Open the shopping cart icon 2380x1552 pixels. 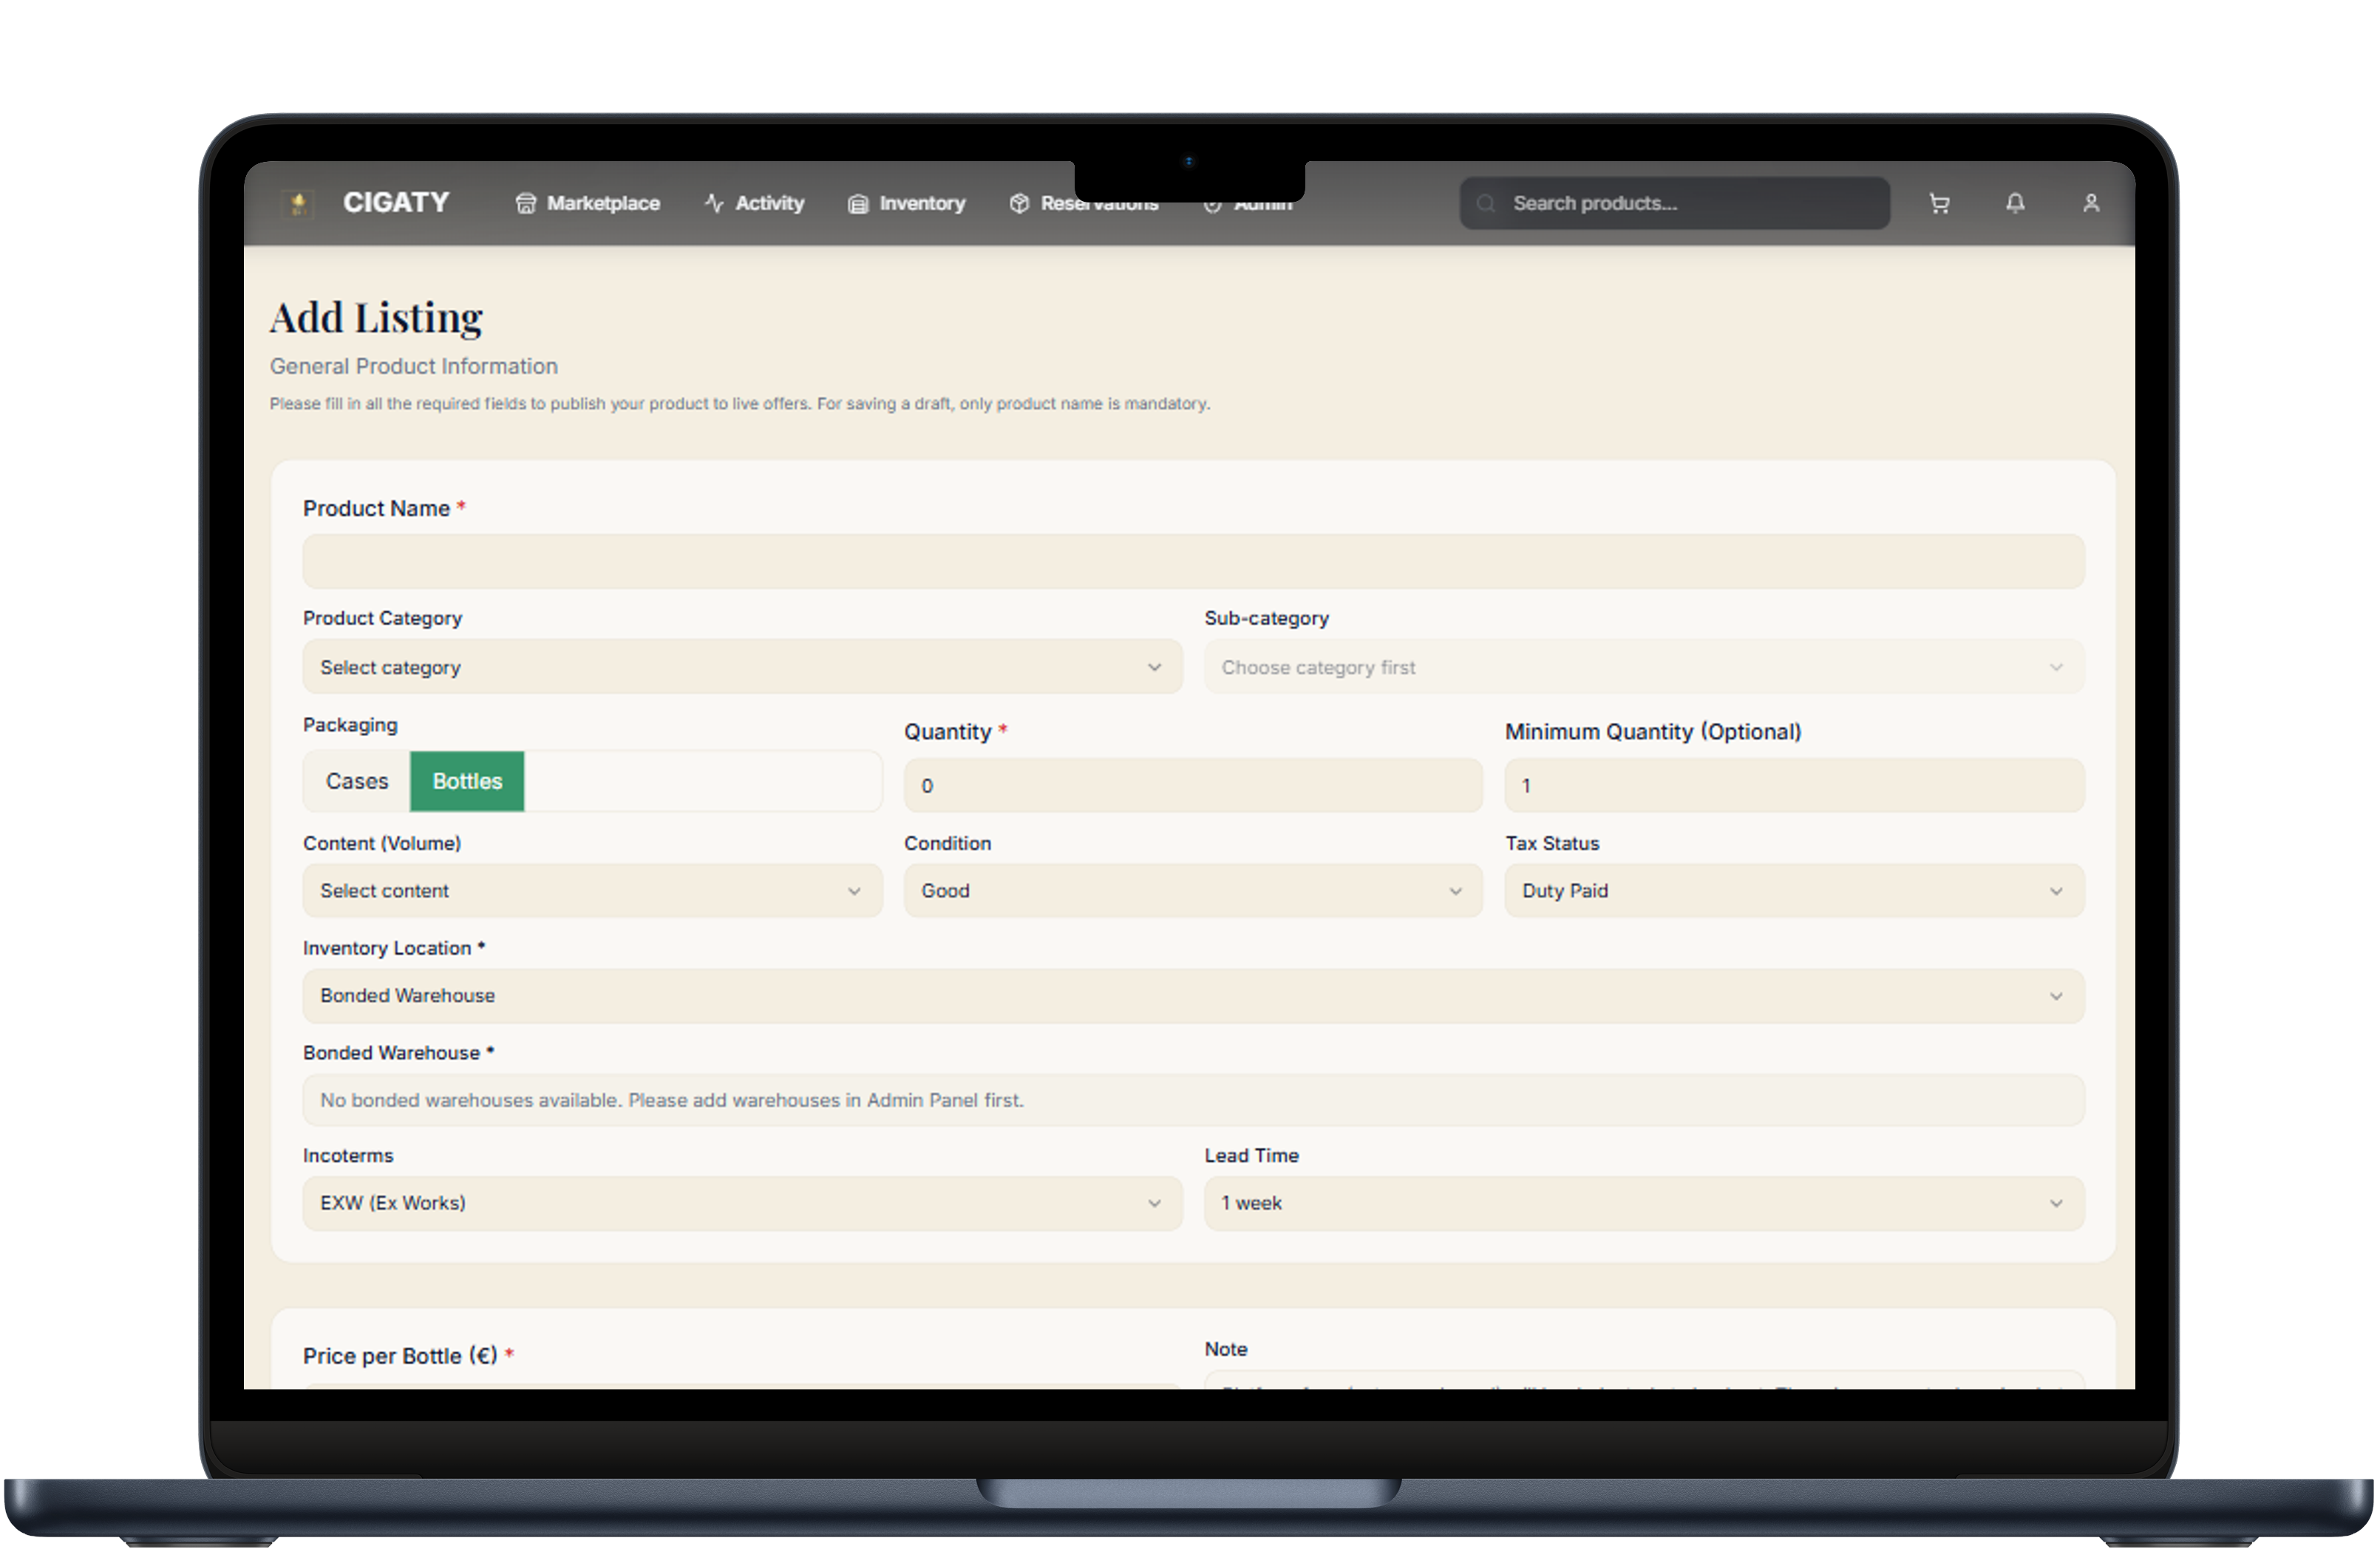(1939, 204)
